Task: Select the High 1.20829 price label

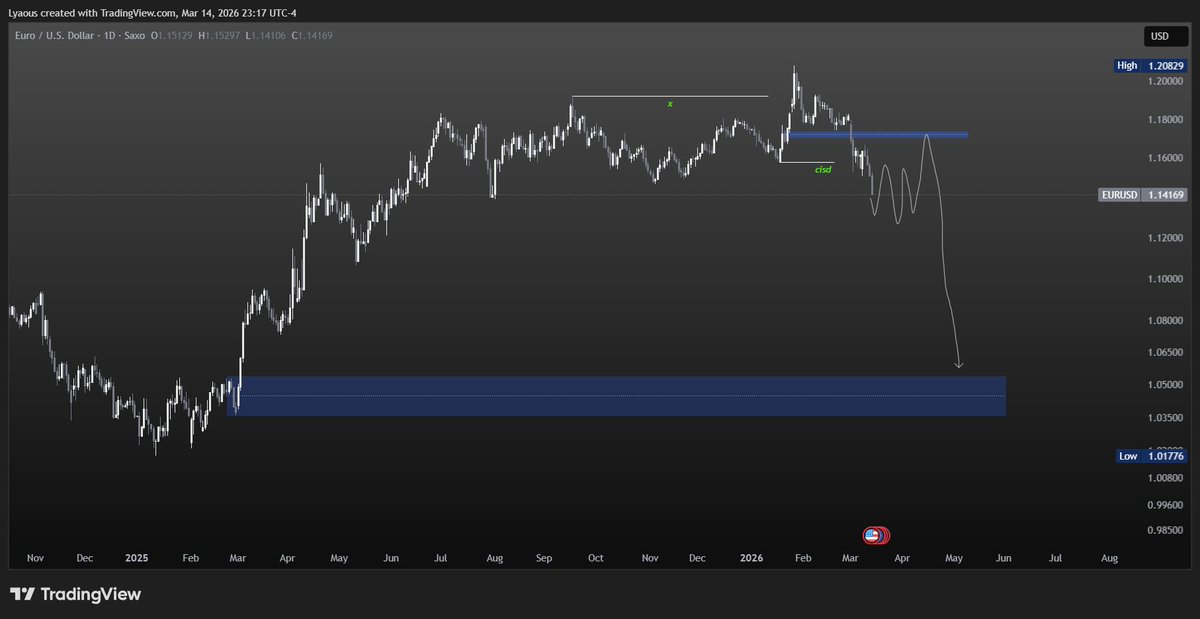Action: [x=1151, y=65]
